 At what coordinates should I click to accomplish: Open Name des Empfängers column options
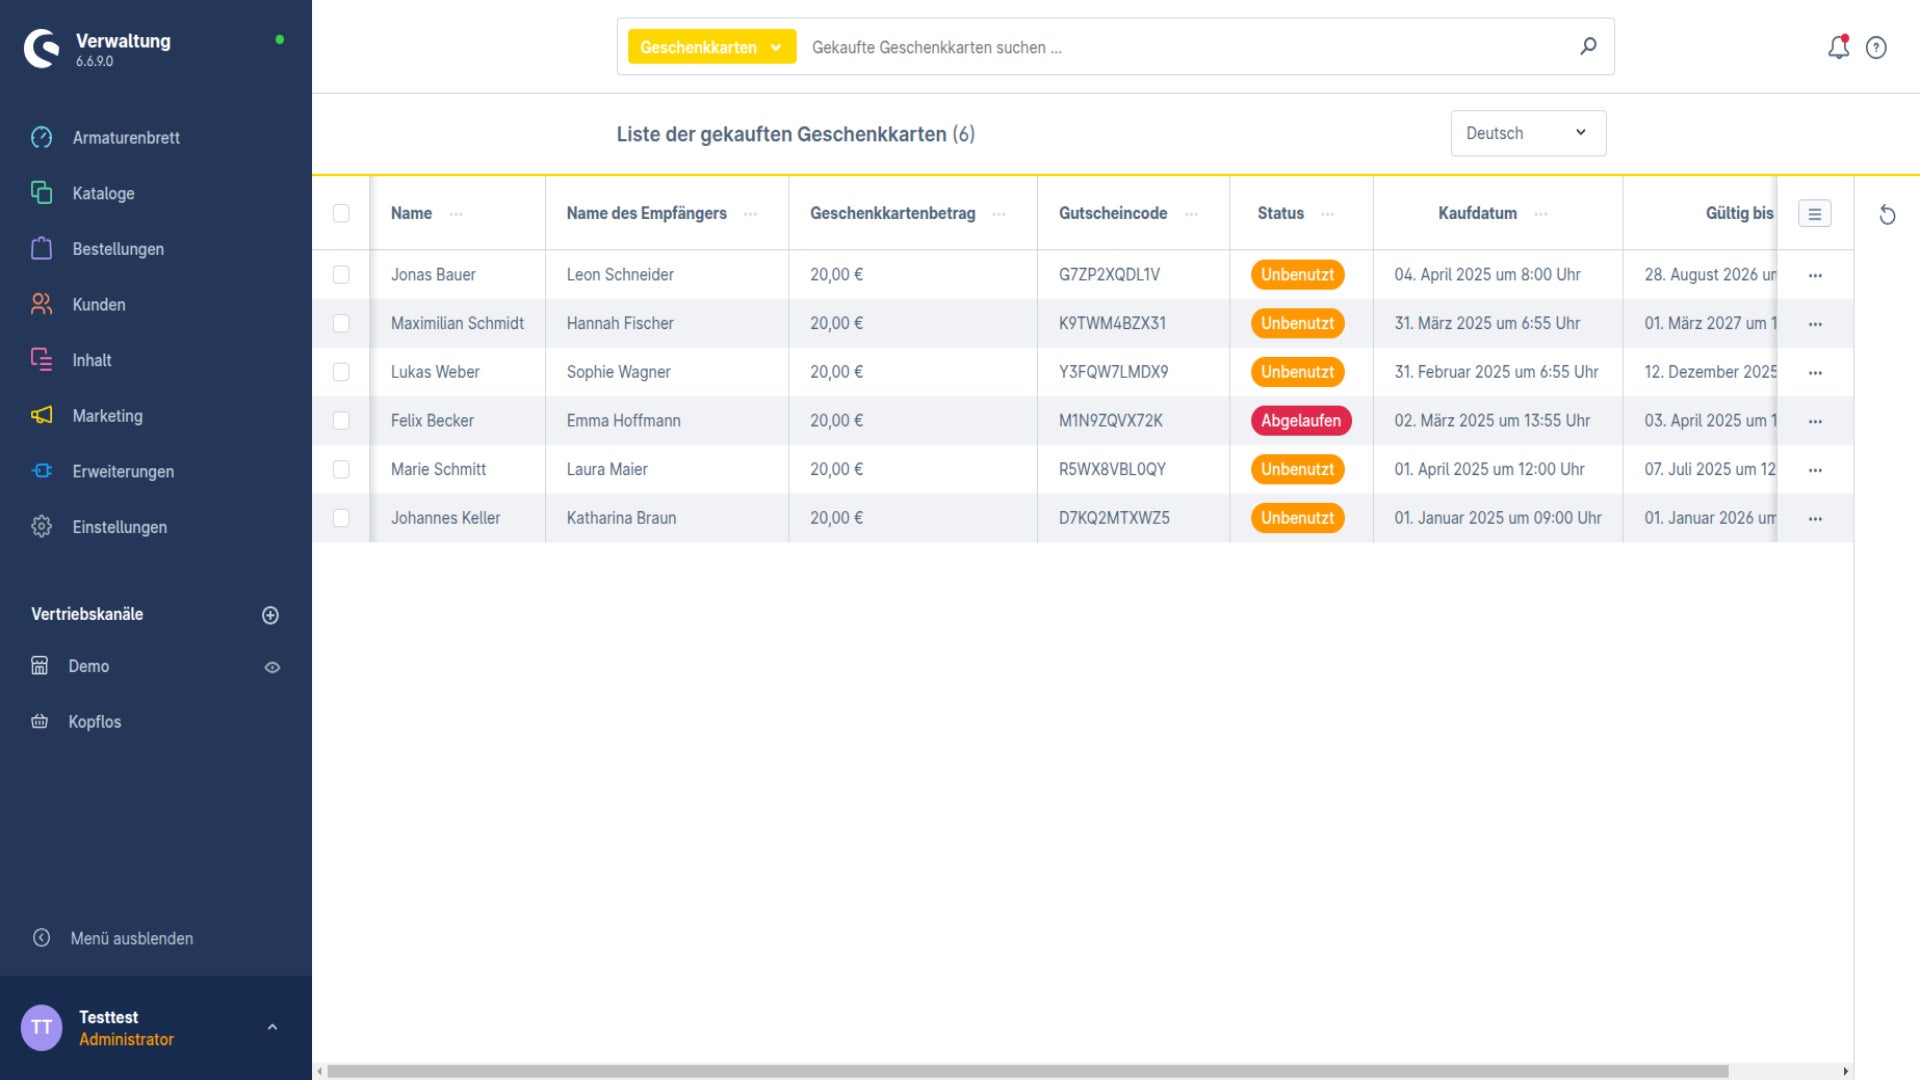click(750, 214)
